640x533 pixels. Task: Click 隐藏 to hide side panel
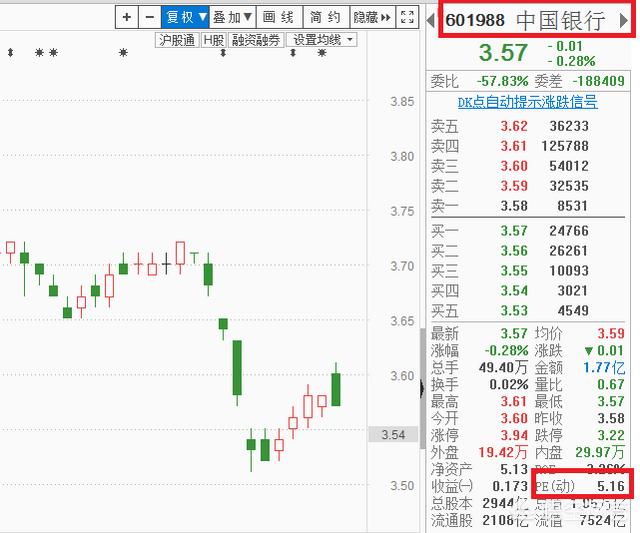373,17
